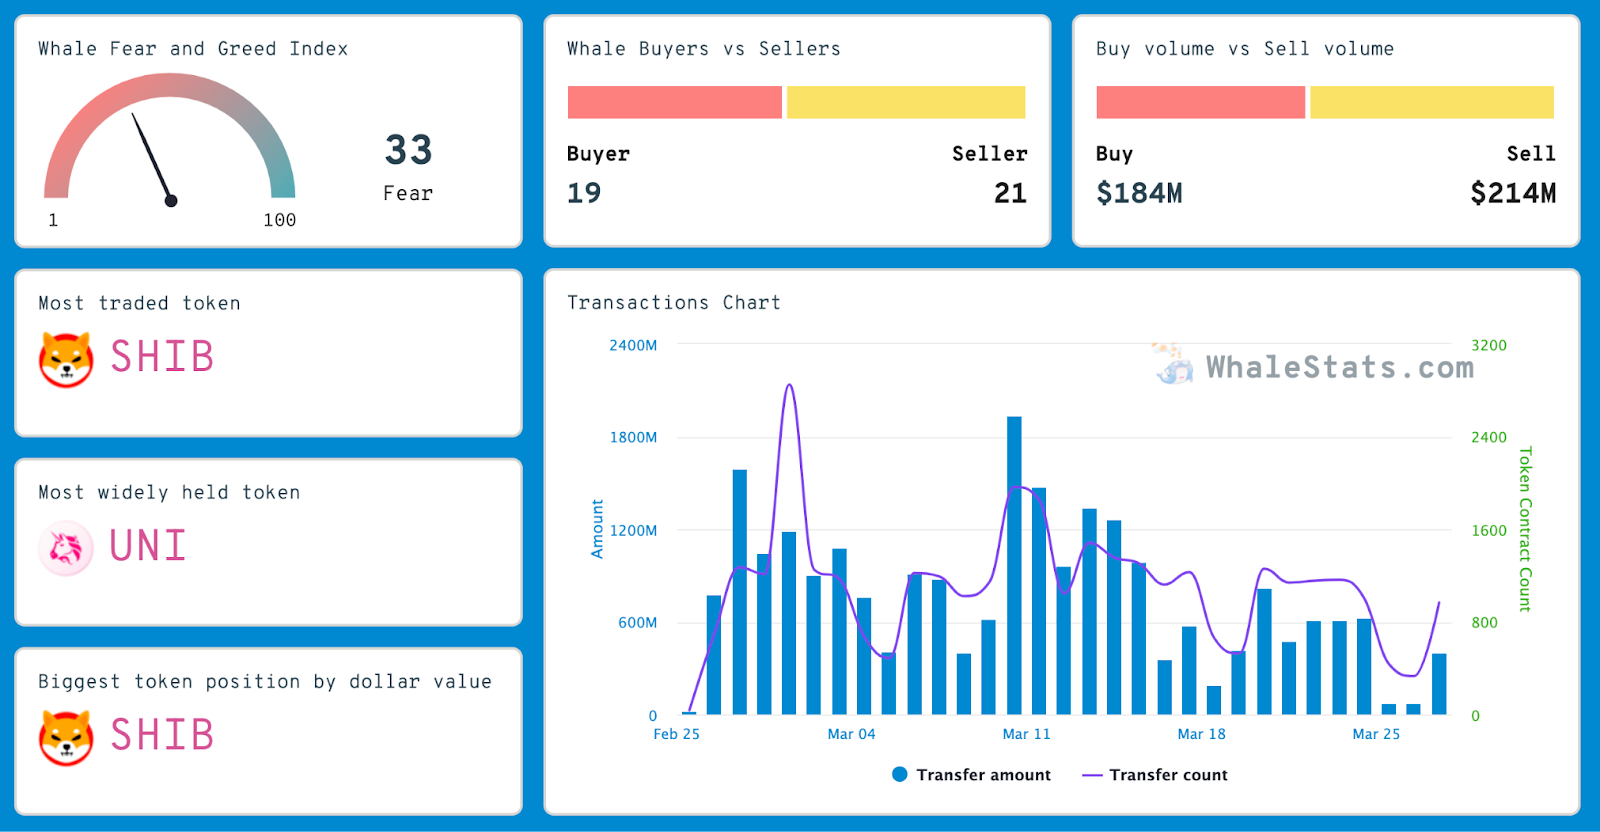Click the red Buyer bar segment
The image size is (1600, 832).
[674, 102]
